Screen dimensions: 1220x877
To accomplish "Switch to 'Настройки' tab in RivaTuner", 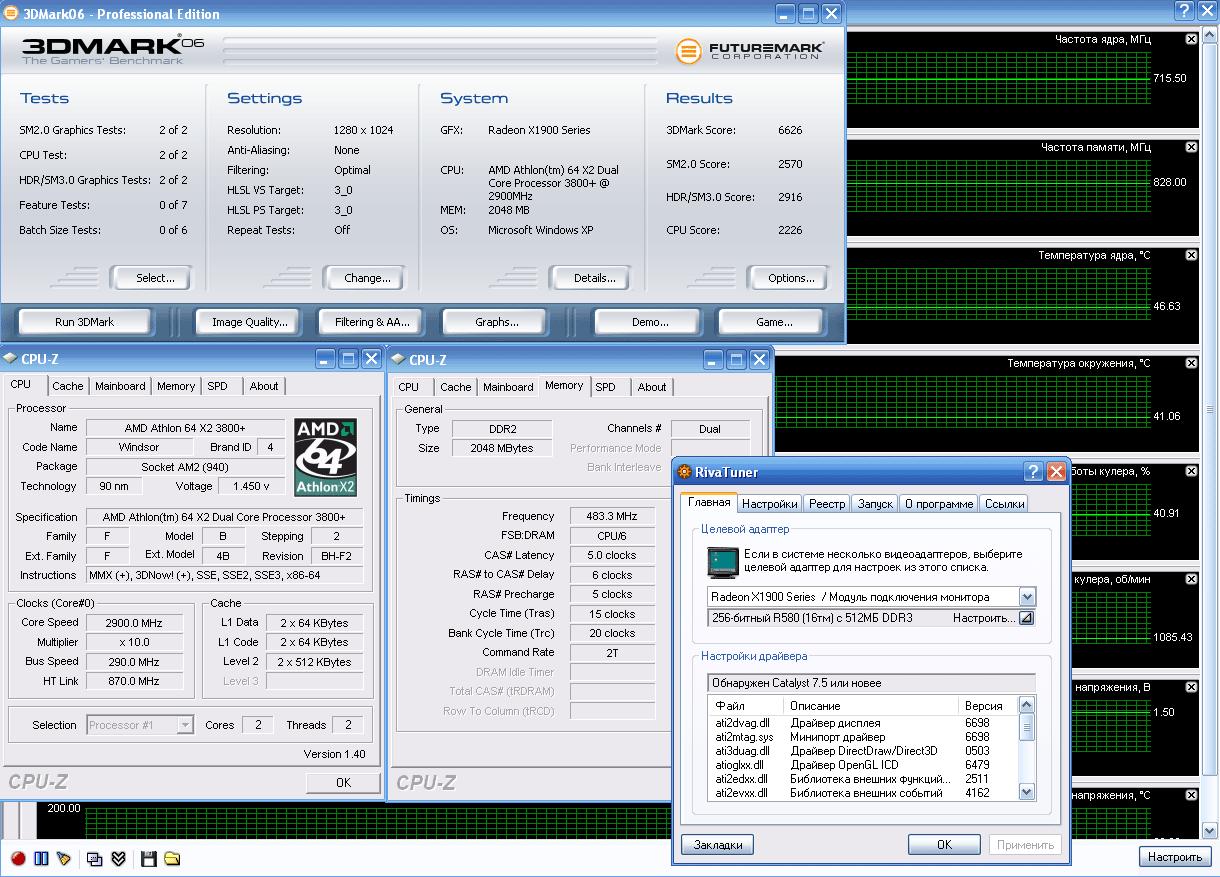I will tap(770, 504).
